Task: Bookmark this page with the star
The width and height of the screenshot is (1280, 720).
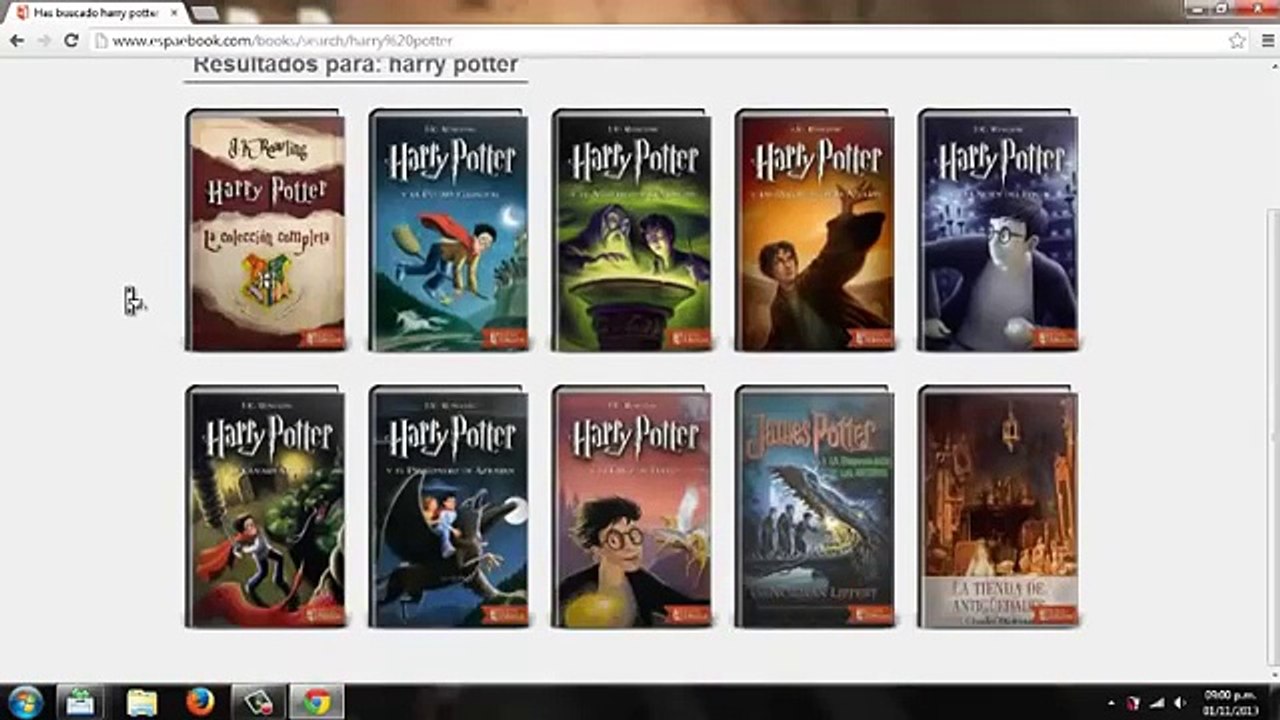Action: [x=1237, y=41]
